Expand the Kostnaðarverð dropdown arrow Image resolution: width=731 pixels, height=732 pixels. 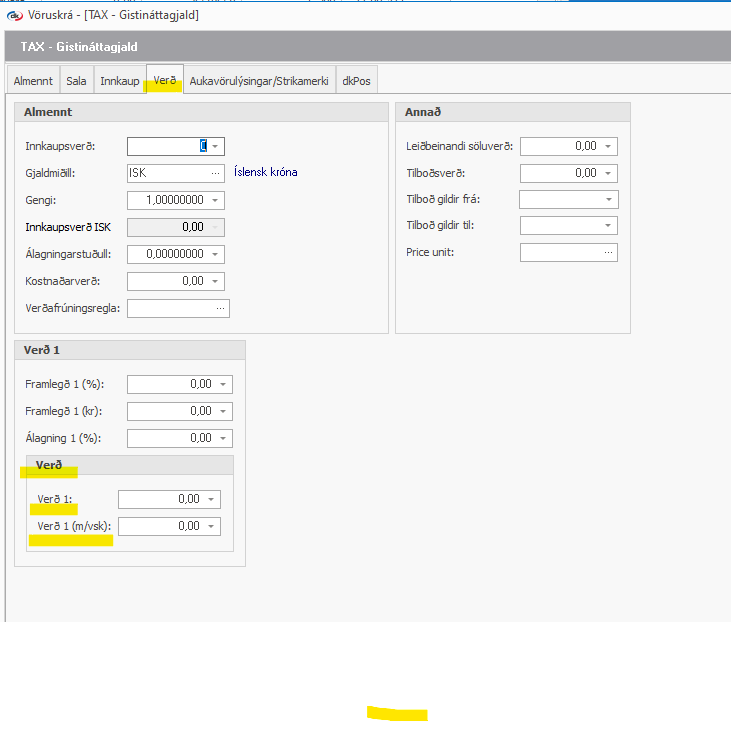(x=215, y=281)
